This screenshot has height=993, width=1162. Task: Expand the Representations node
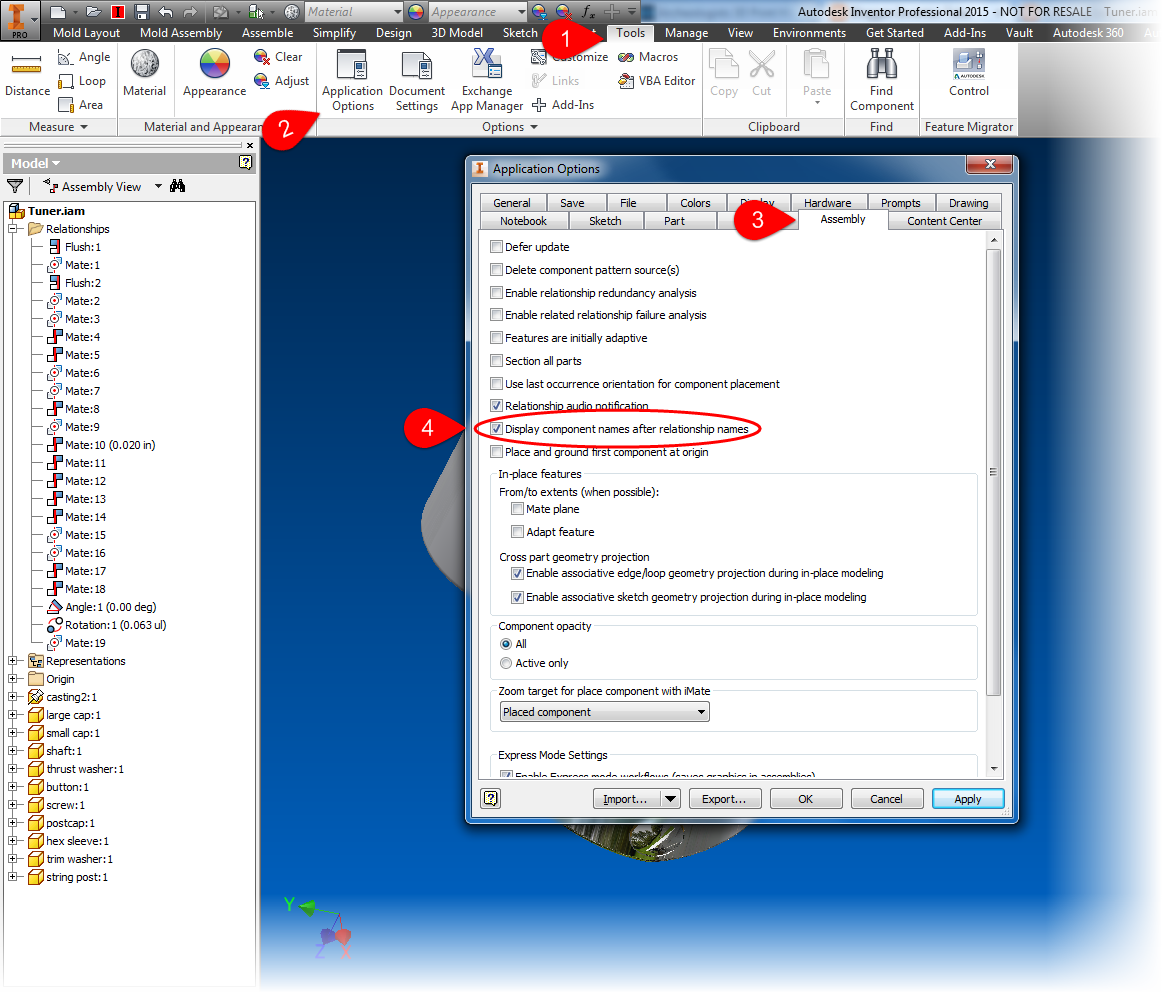point(13,660)
